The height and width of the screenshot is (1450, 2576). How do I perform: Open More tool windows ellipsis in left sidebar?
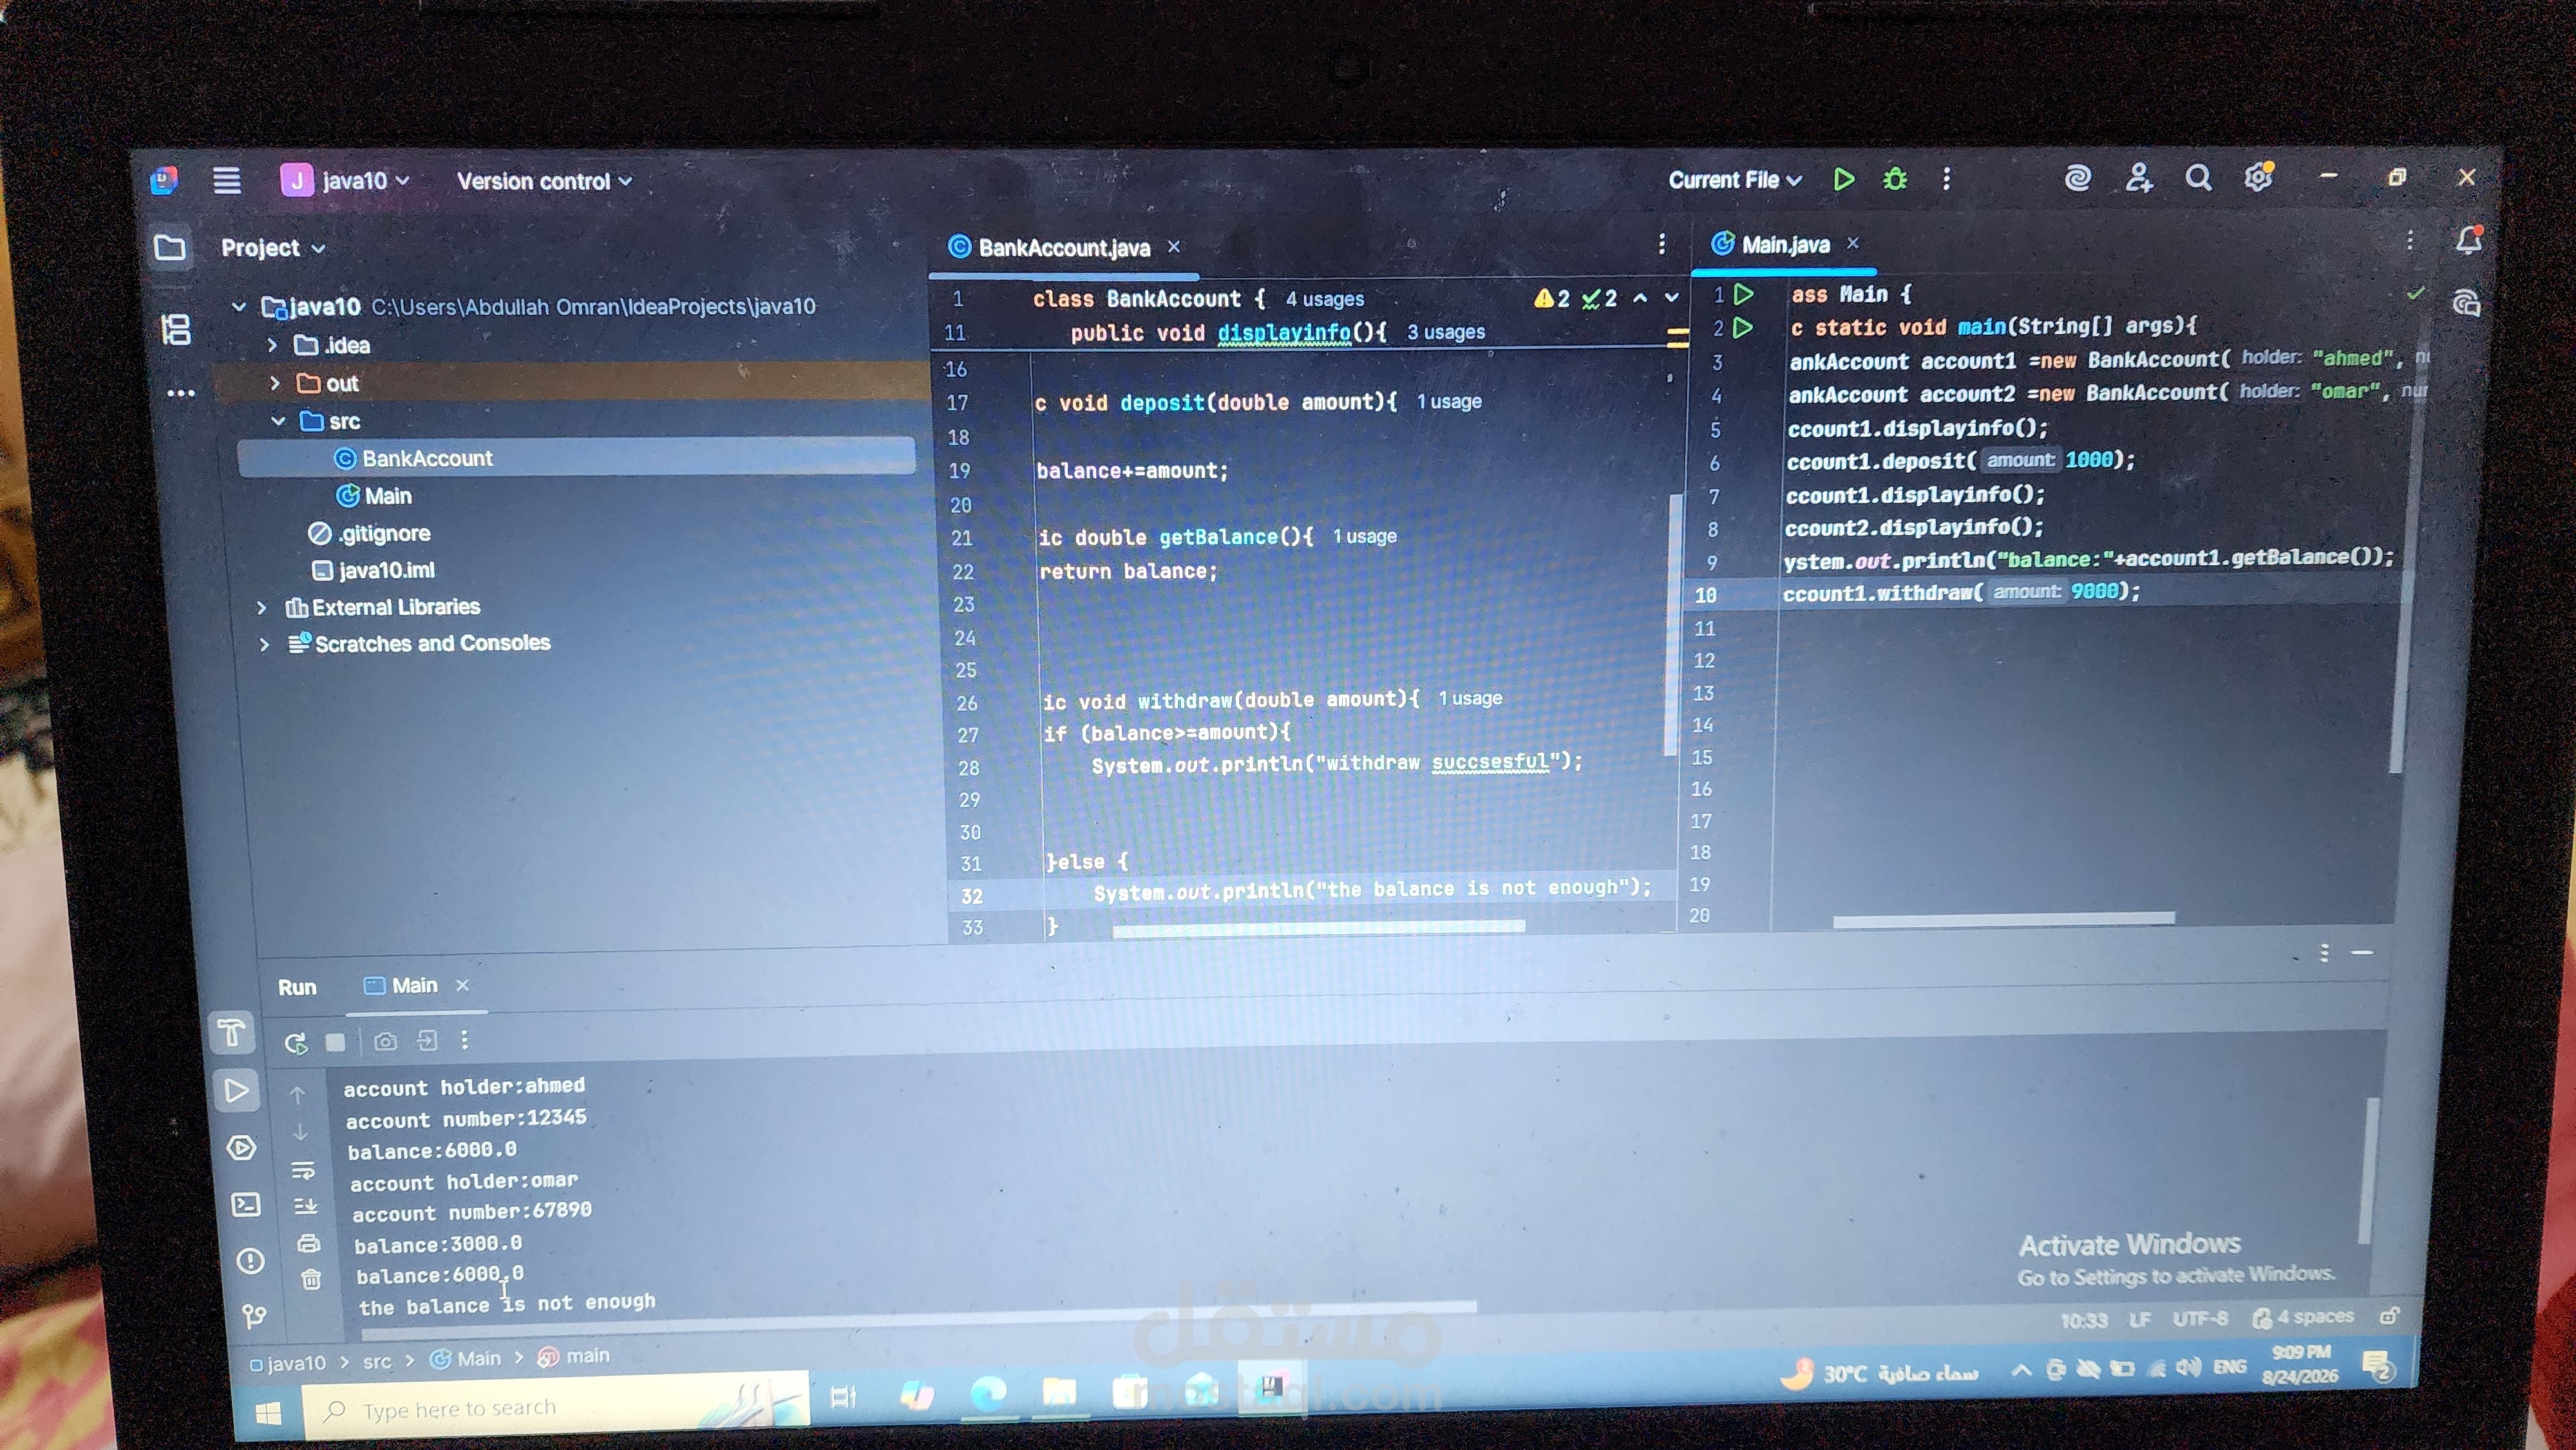tap(181, 393)
